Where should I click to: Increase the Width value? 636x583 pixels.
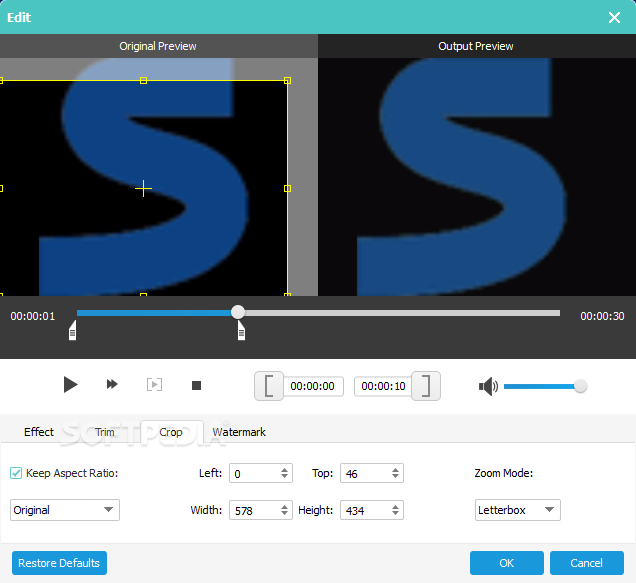pyautogui.click(x=284, y=507)
